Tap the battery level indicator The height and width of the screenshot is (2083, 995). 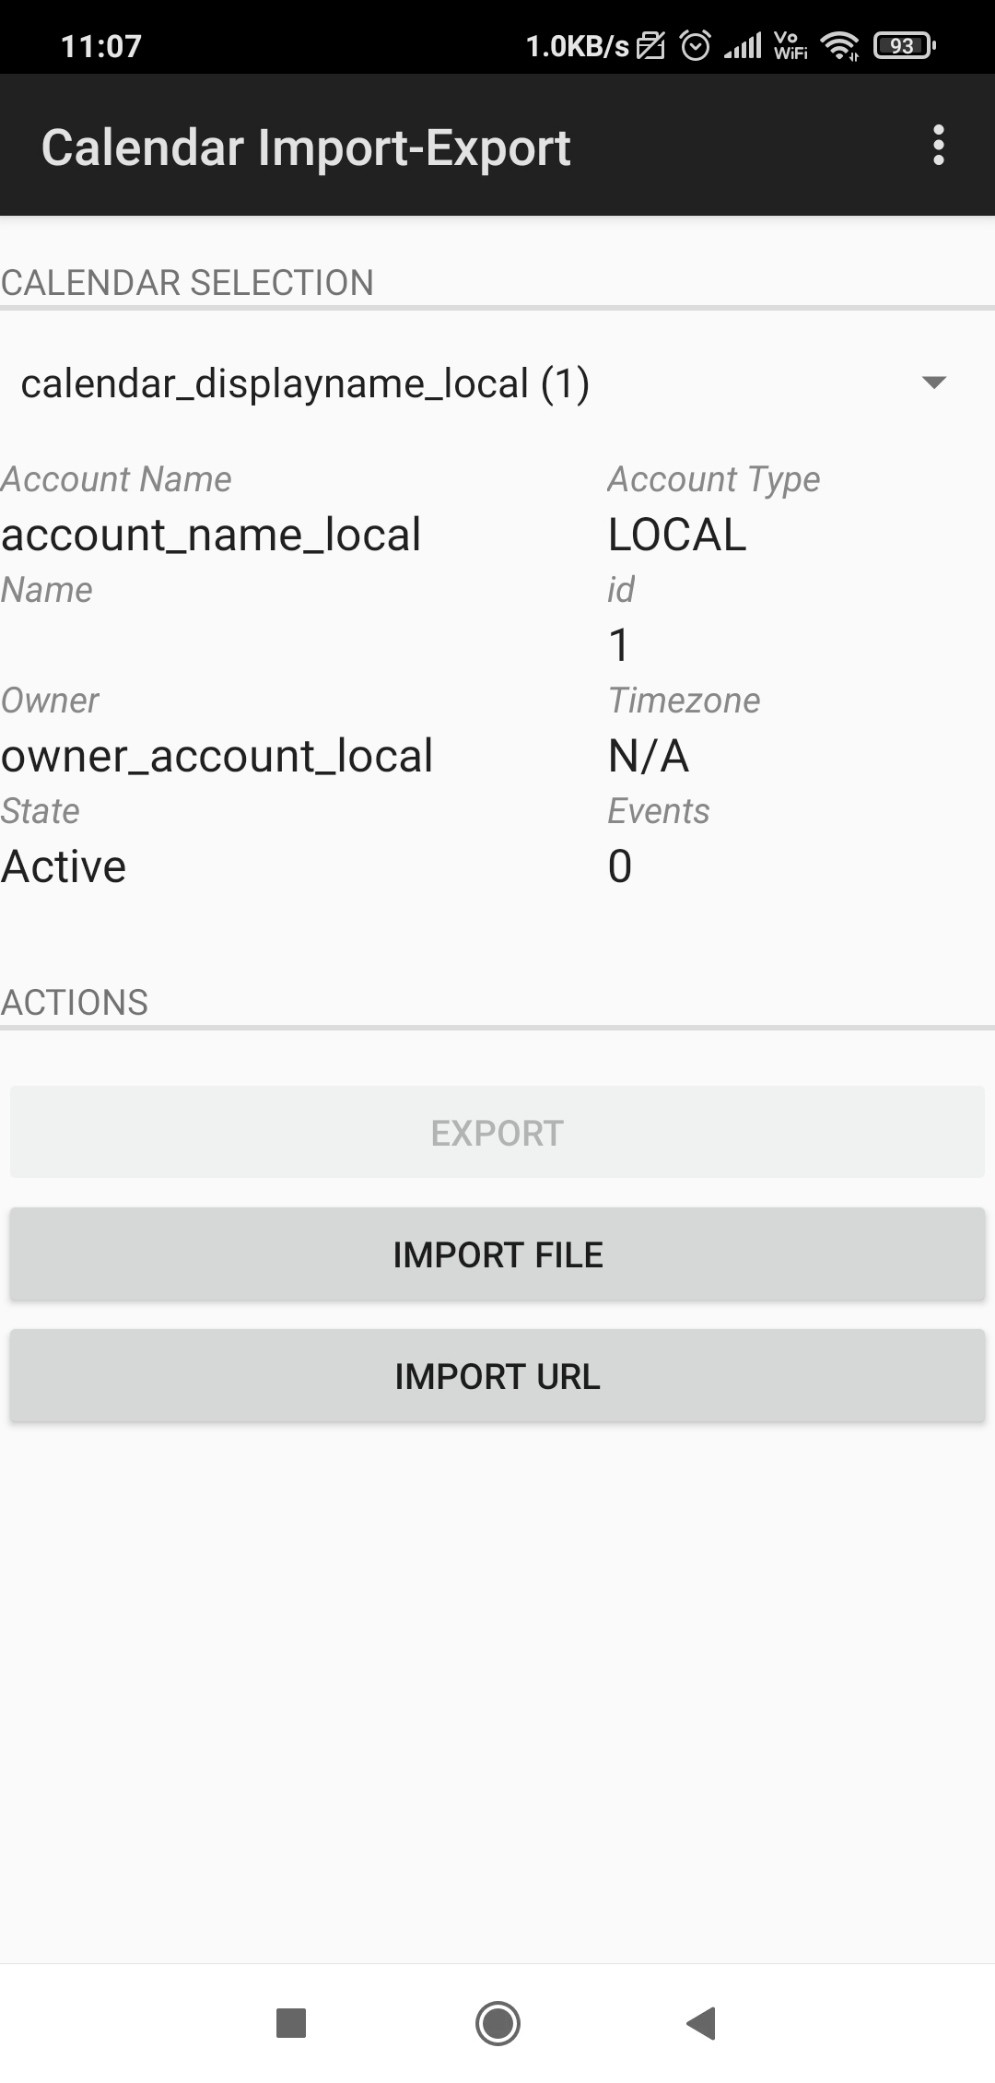(x=904, y=46)
